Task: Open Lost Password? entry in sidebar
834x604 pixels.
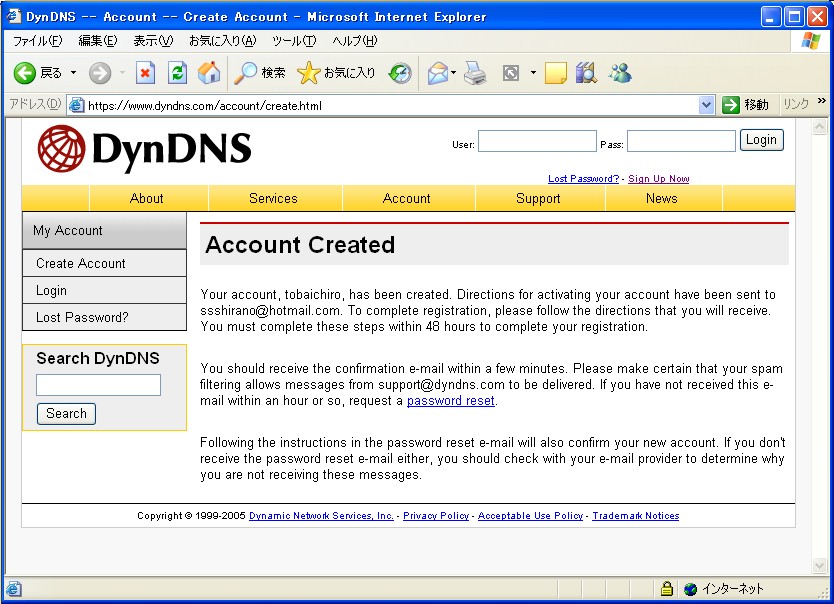Action: coord(104,317)
